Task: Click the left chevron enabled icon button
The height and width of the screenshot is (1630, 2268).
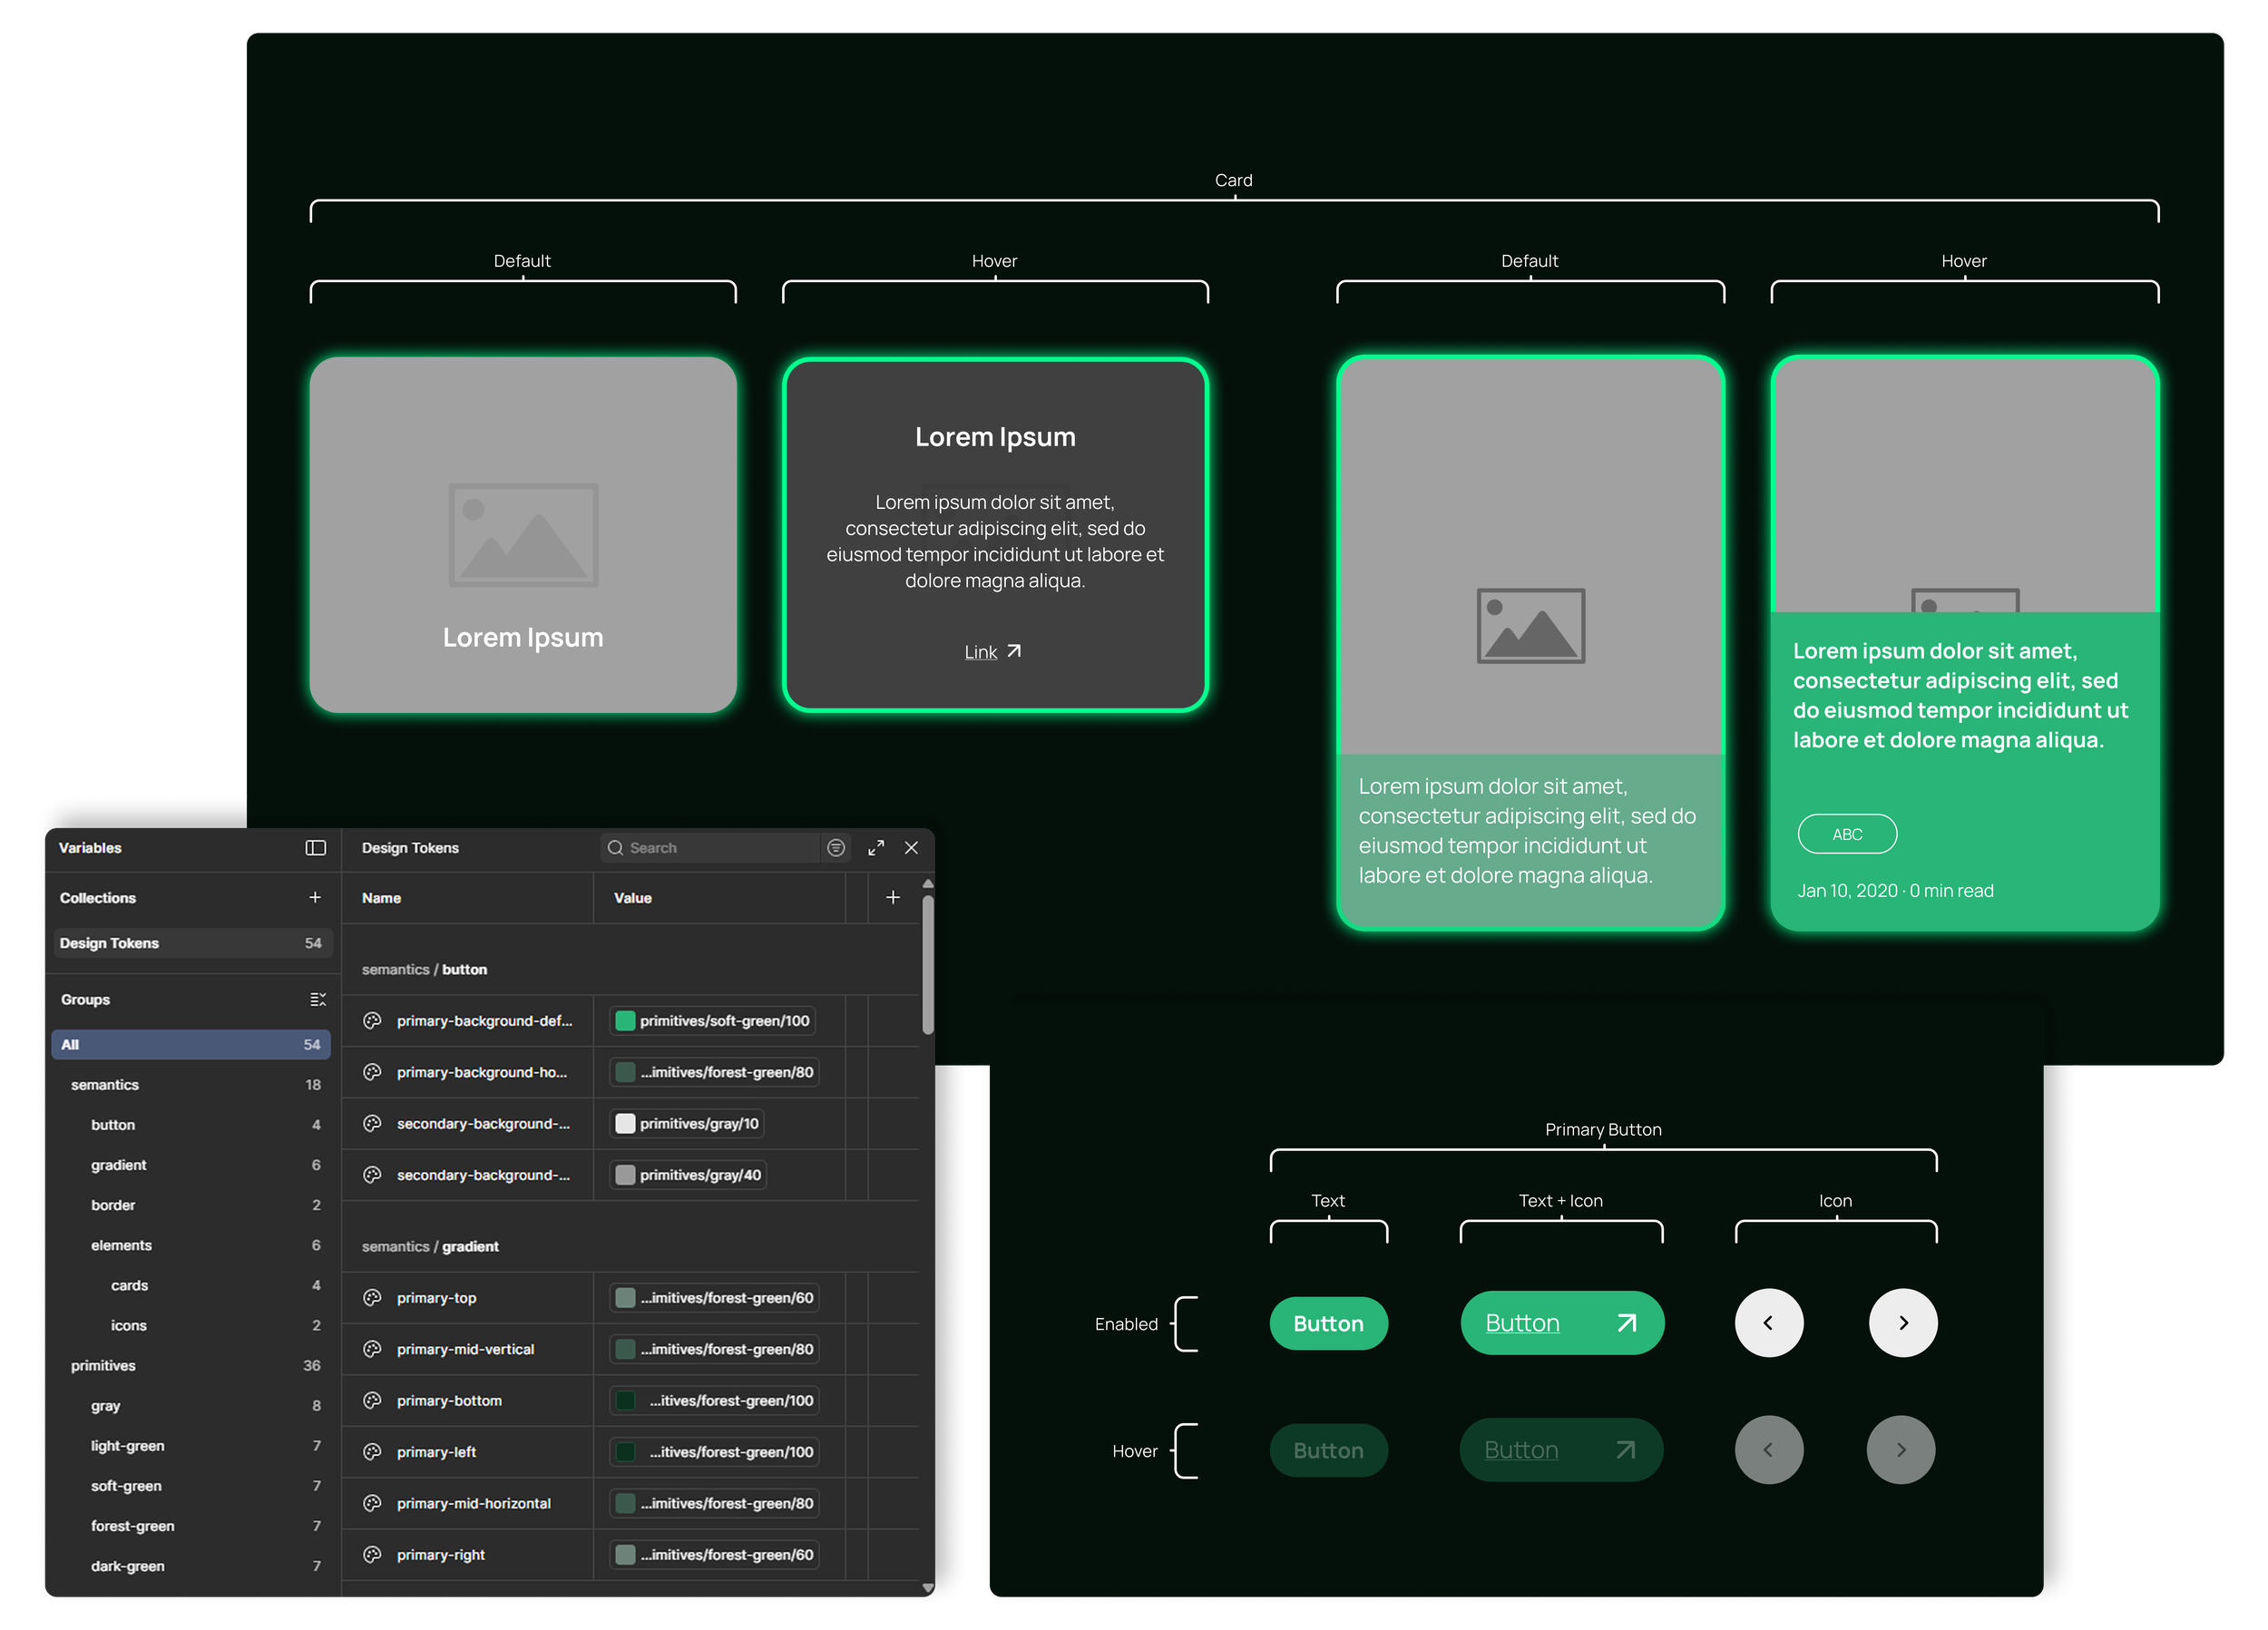Action: (x=1768, y=1322)
